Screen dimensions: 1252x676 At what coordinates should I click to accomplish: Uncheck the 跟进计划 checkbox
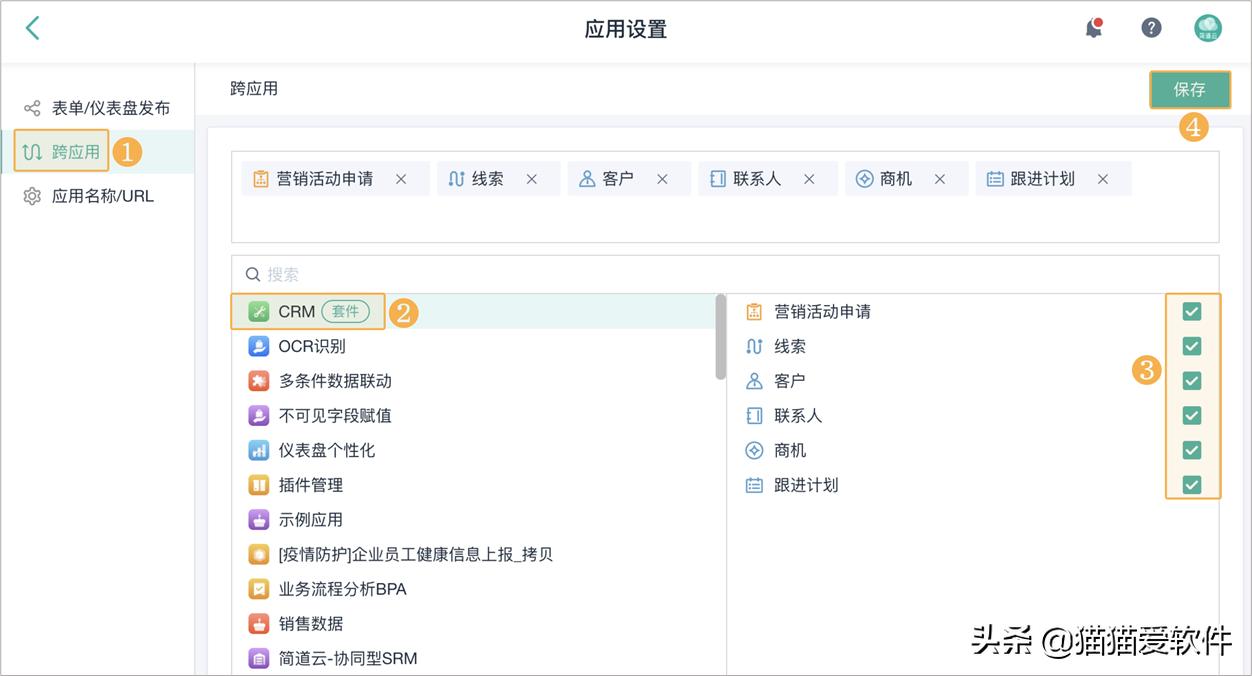click(1191, 484)
